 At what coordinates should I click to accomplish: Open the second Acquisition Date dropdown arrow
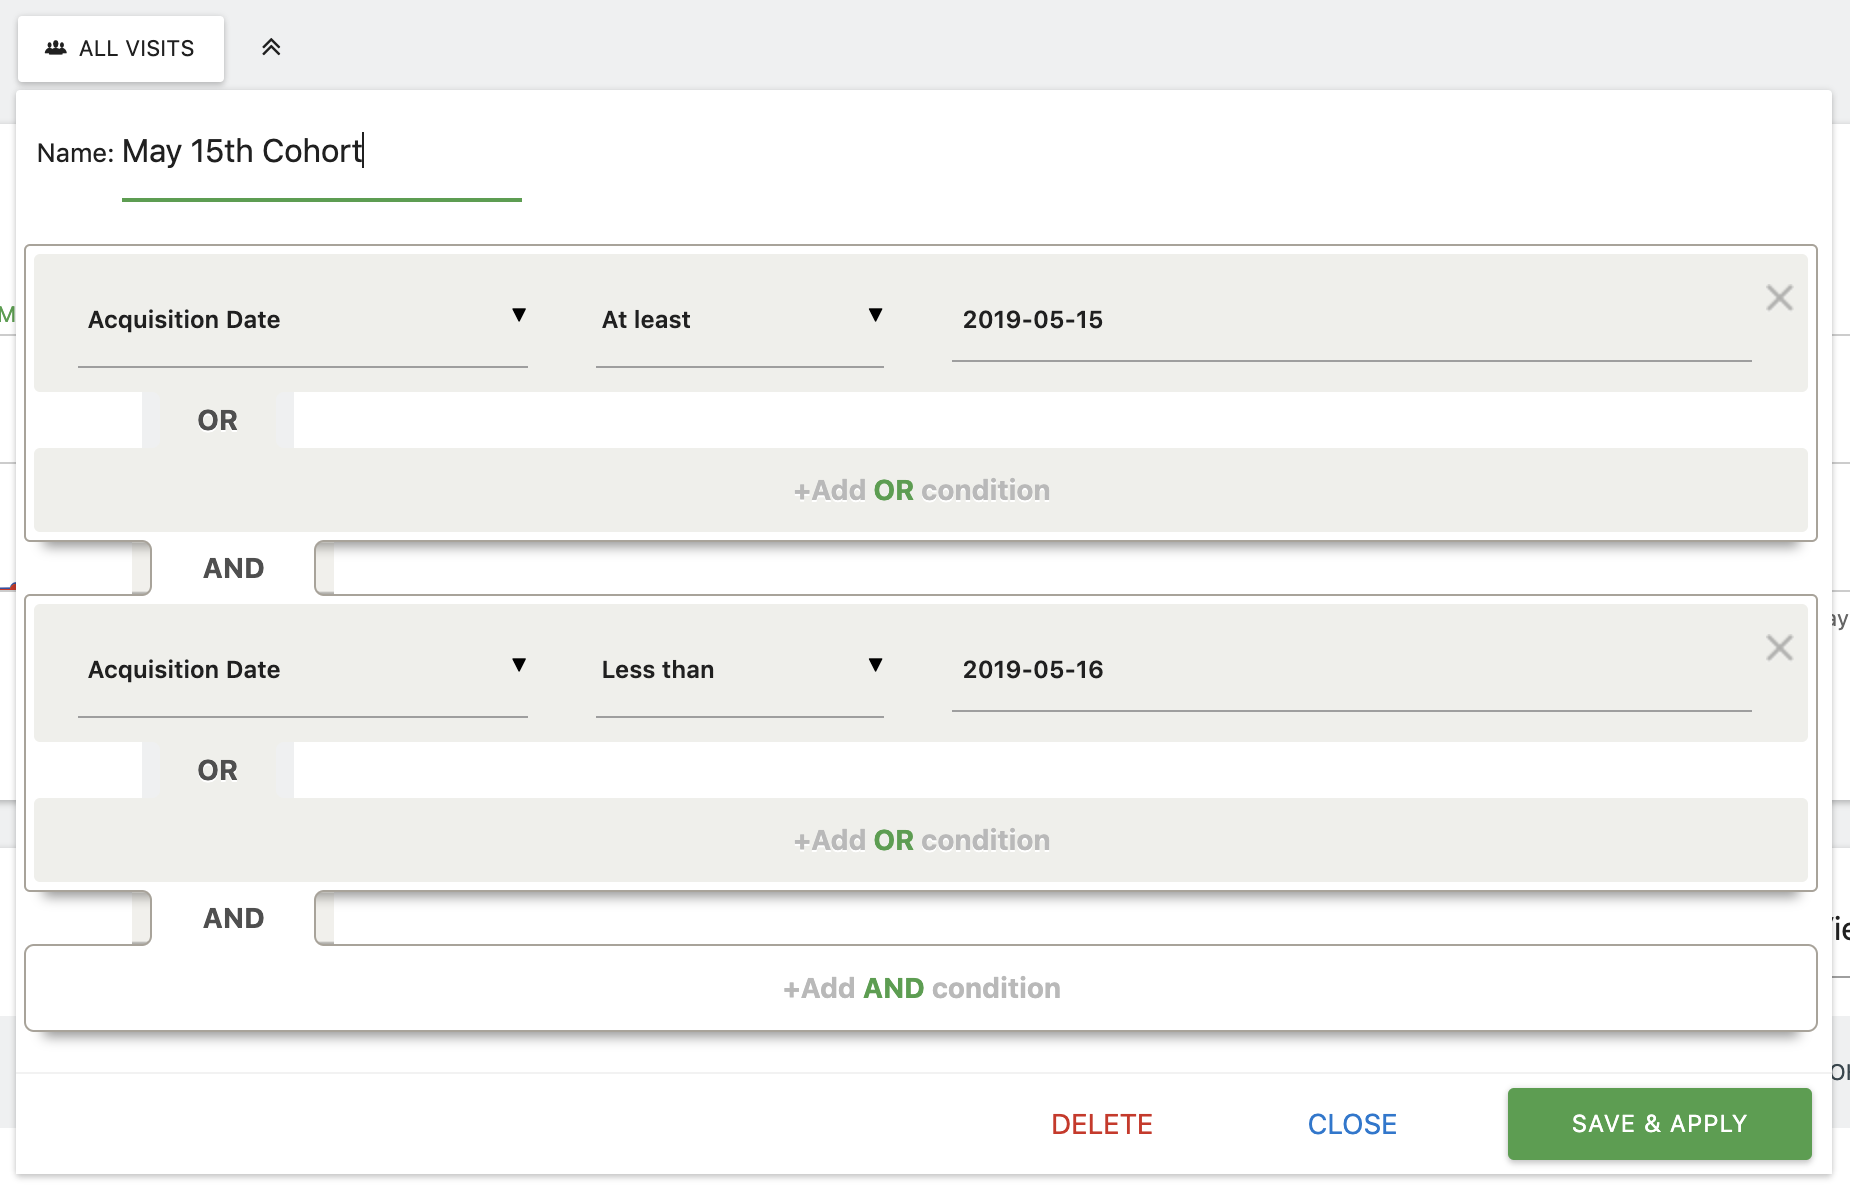[x=519, y=666]
